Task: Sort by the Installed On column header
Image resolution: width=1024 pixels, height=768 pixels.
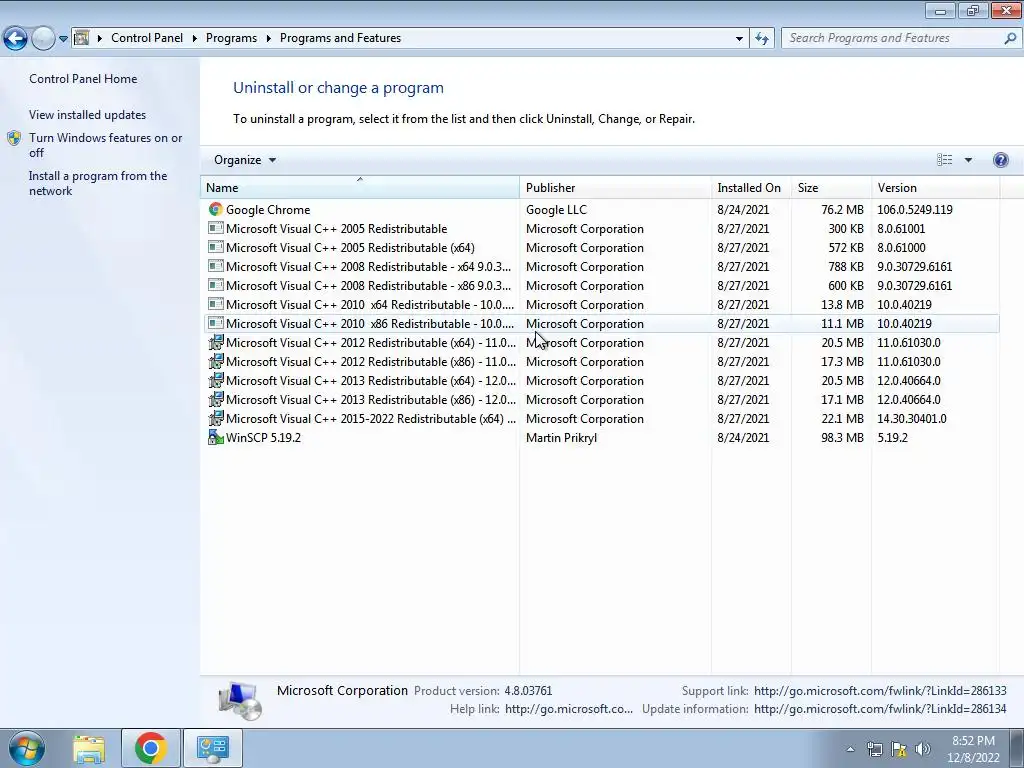Action: (x=751, y=187)
